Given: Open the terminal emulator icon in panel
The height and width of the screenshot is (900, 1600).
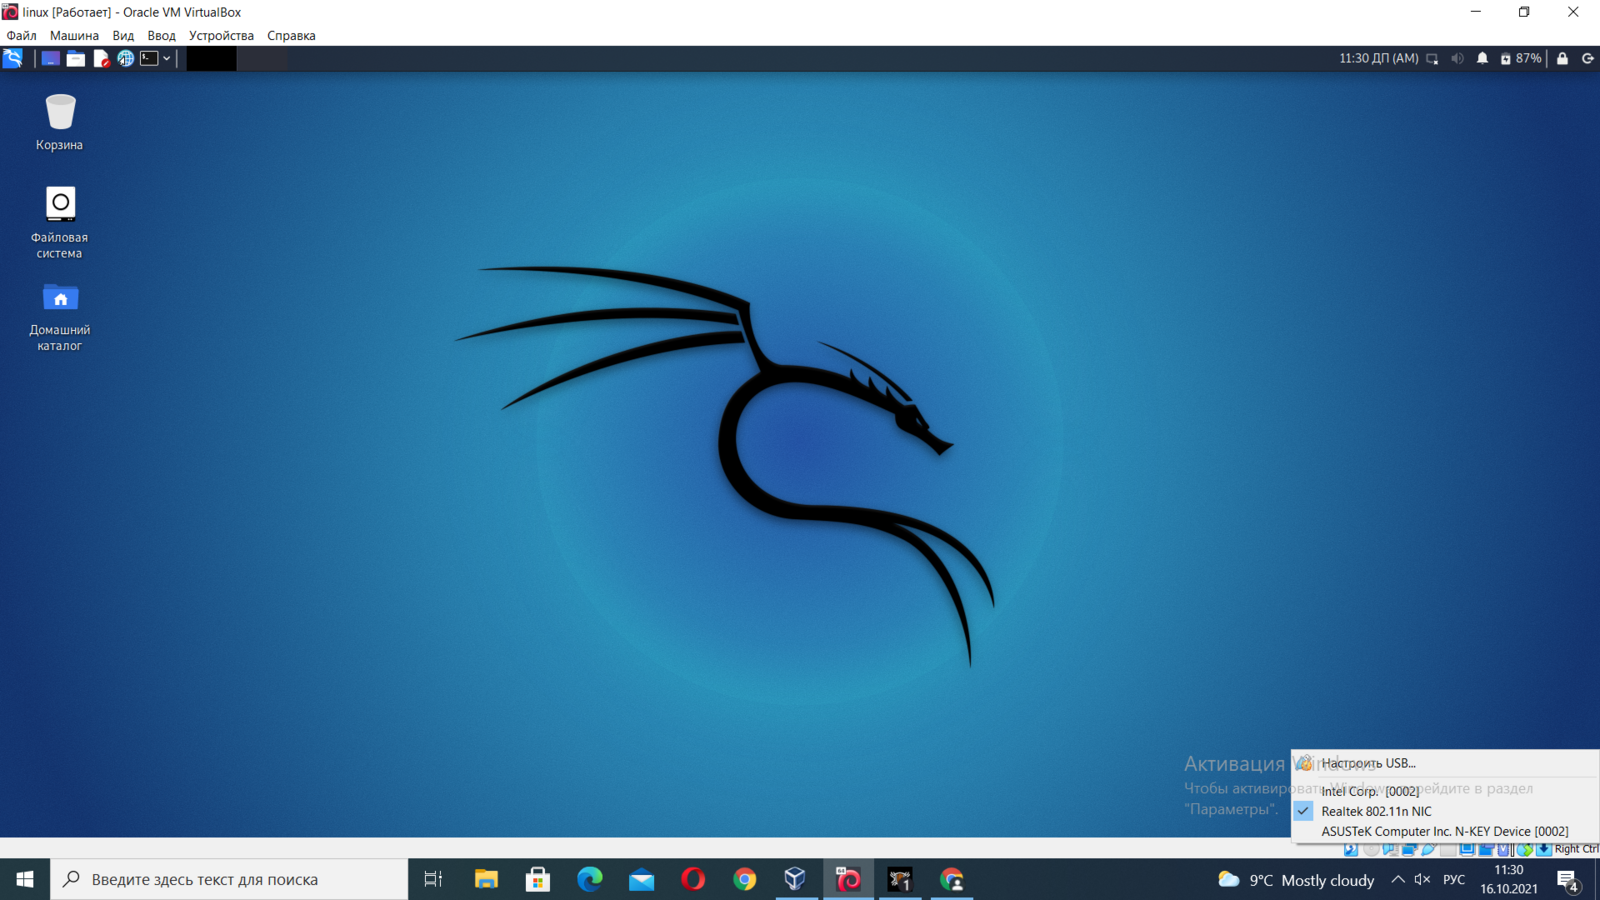Looking at the screenshot, I should 149,58.
